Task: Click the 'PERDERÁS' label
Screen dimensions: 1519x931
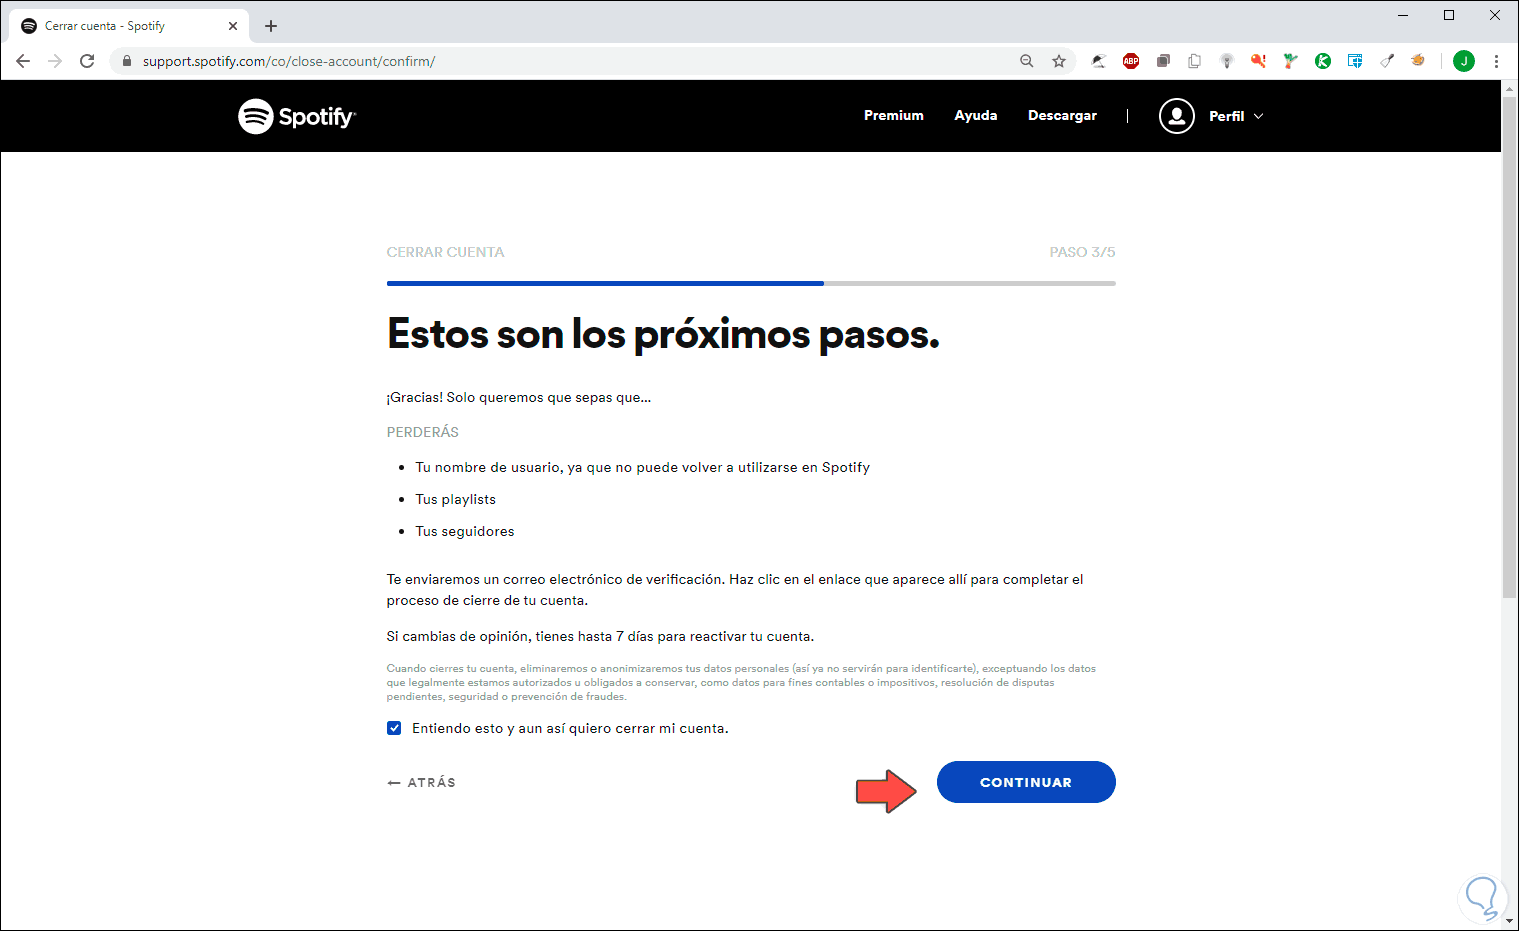Action: [x=423, y=432]
